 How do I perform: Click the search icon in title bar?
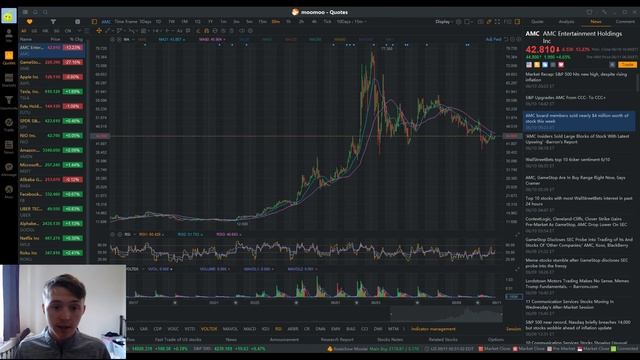[45, 12]
